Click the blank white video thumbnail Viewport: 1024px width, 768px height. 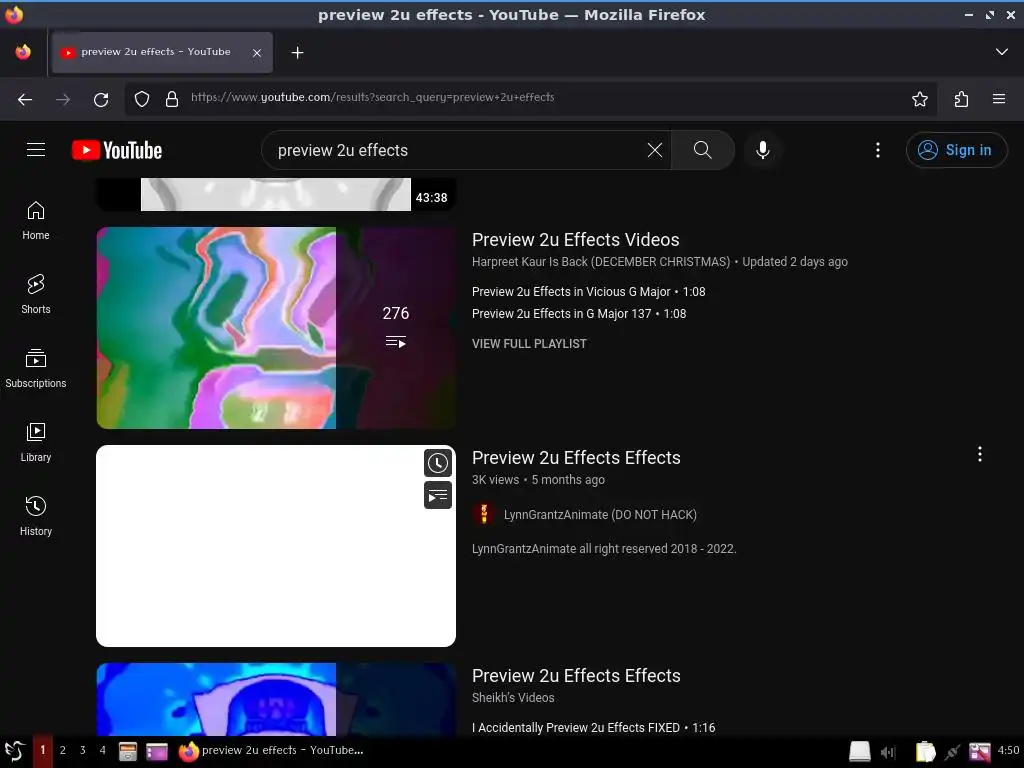coord(276,546)
